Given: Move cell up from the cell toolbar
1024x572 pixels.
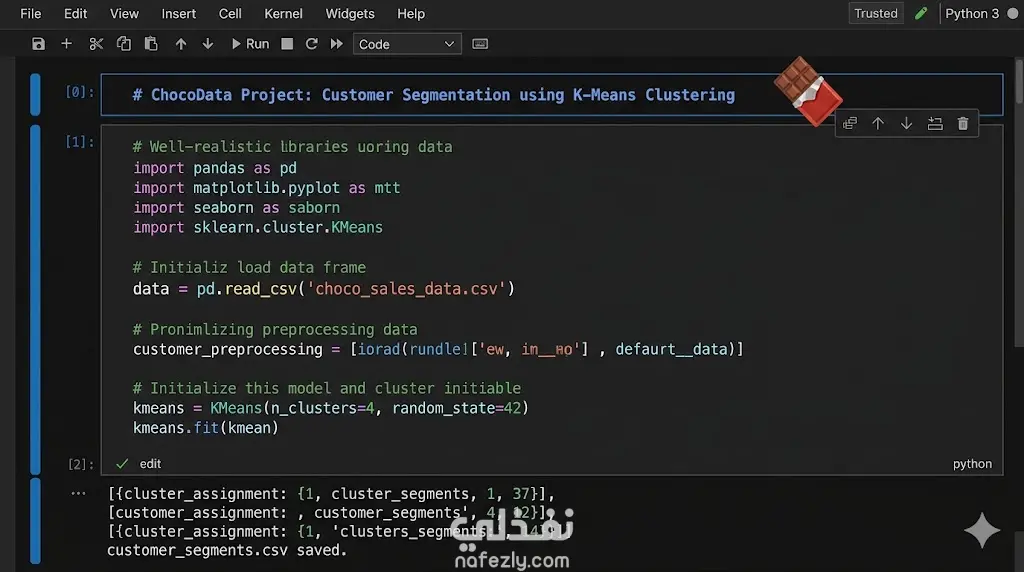Looking at the screenshot, I should pos(878,123).
